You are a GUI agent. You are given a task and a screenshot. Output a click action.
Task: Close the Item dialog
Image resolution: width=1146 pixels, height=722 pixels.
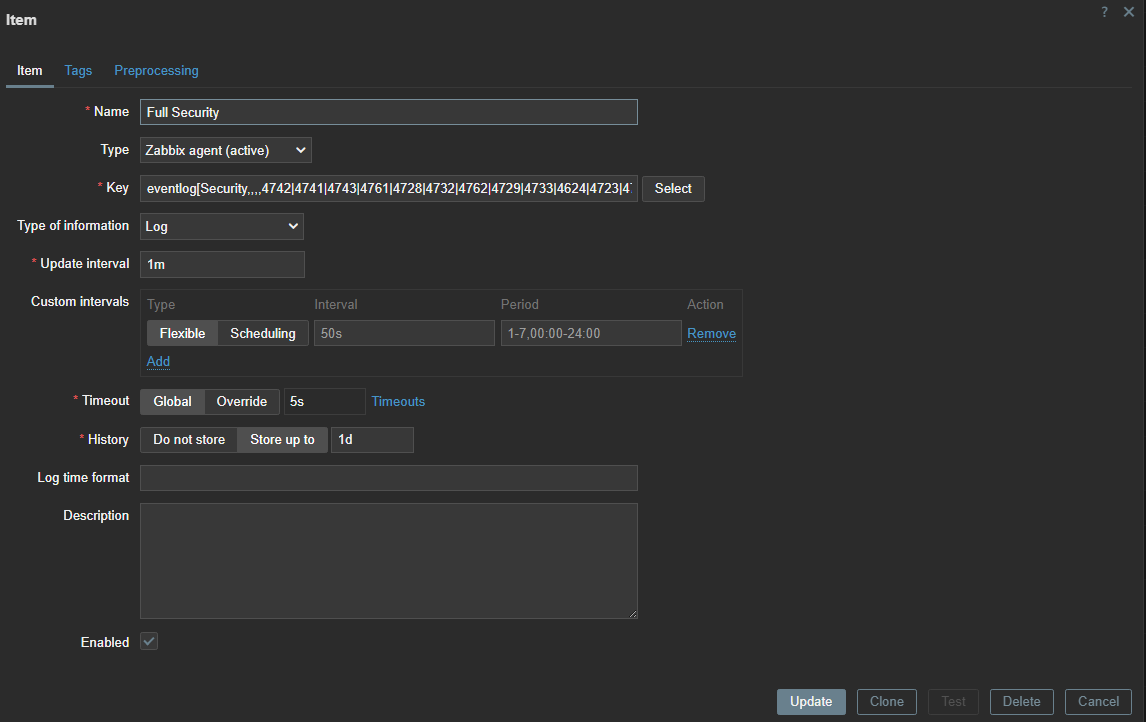click(1128, 12)
